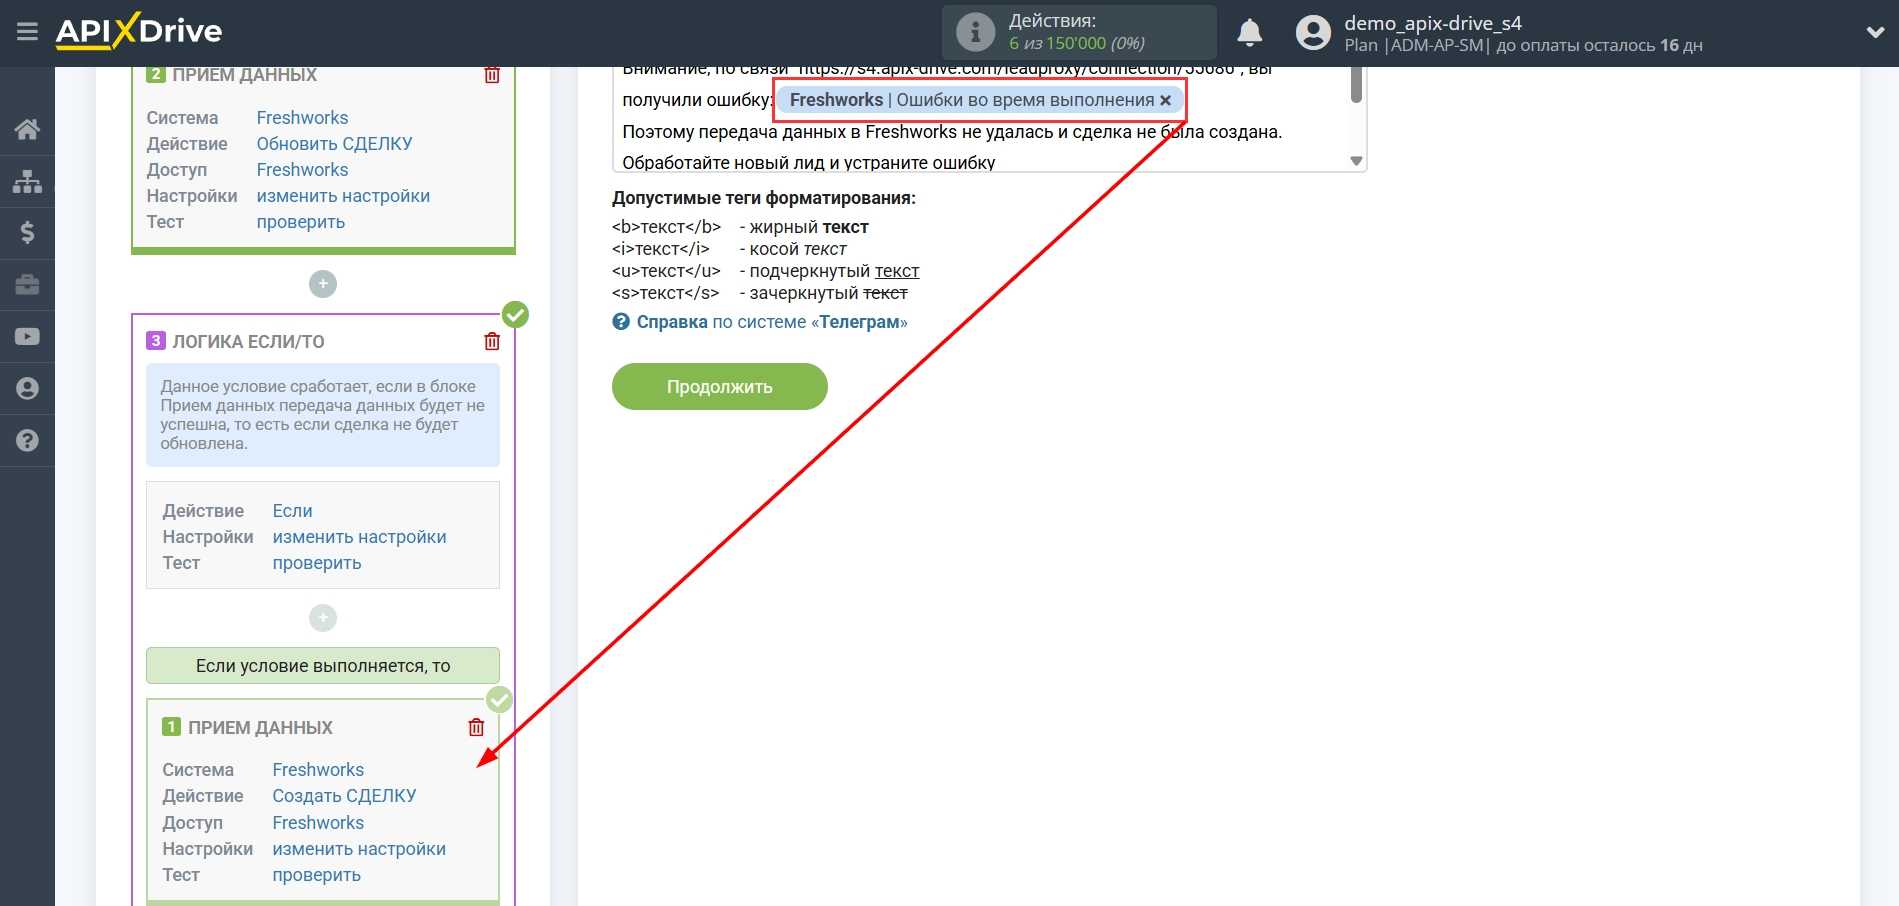The height and width of the screenshot is (906, 1899).
Task: Add a step via plus below block 2
Action: coord(322,284)
